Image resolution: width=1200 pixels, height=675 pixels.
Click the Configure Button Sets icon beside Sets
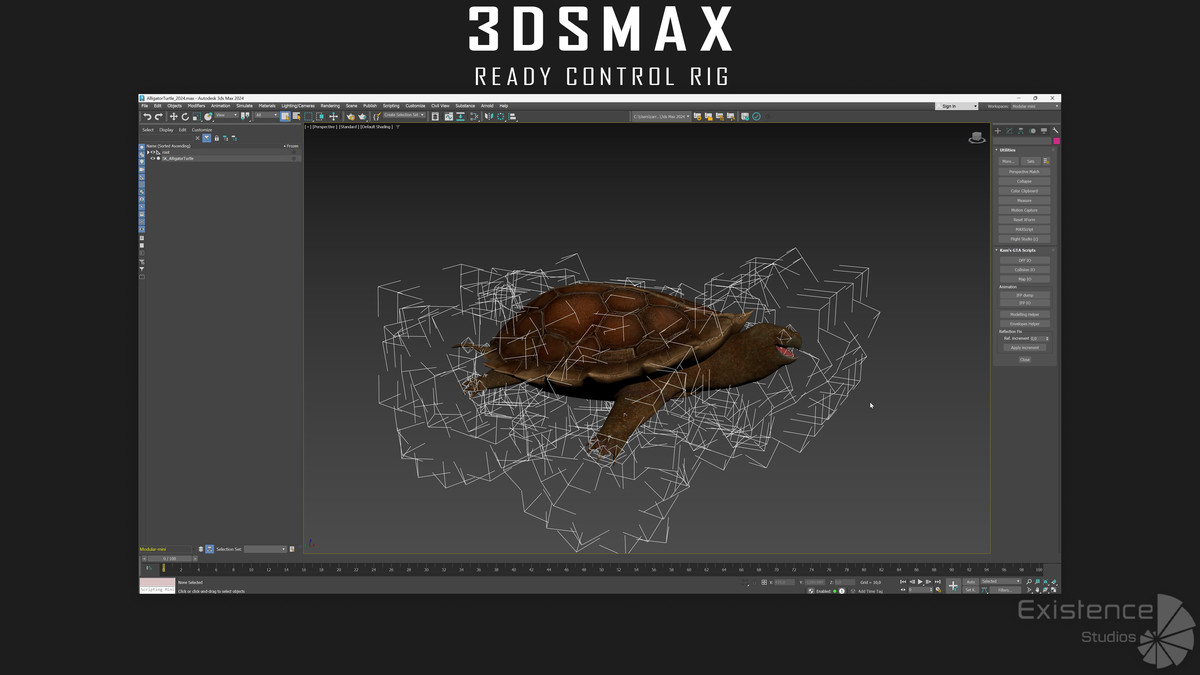point(1046,161)
